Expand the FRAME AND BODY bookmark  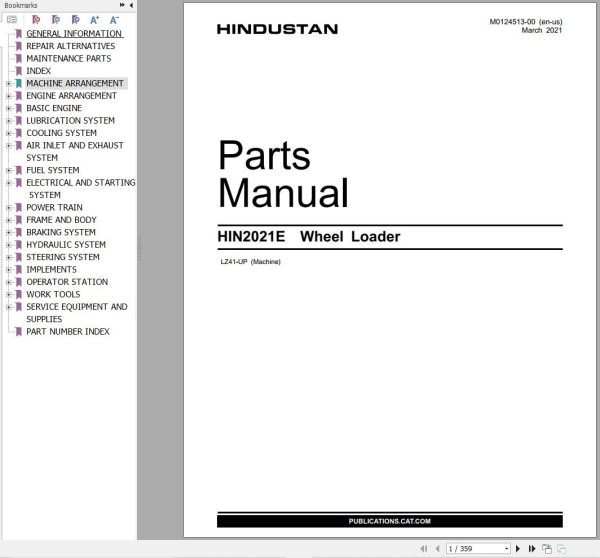point(8,220)
